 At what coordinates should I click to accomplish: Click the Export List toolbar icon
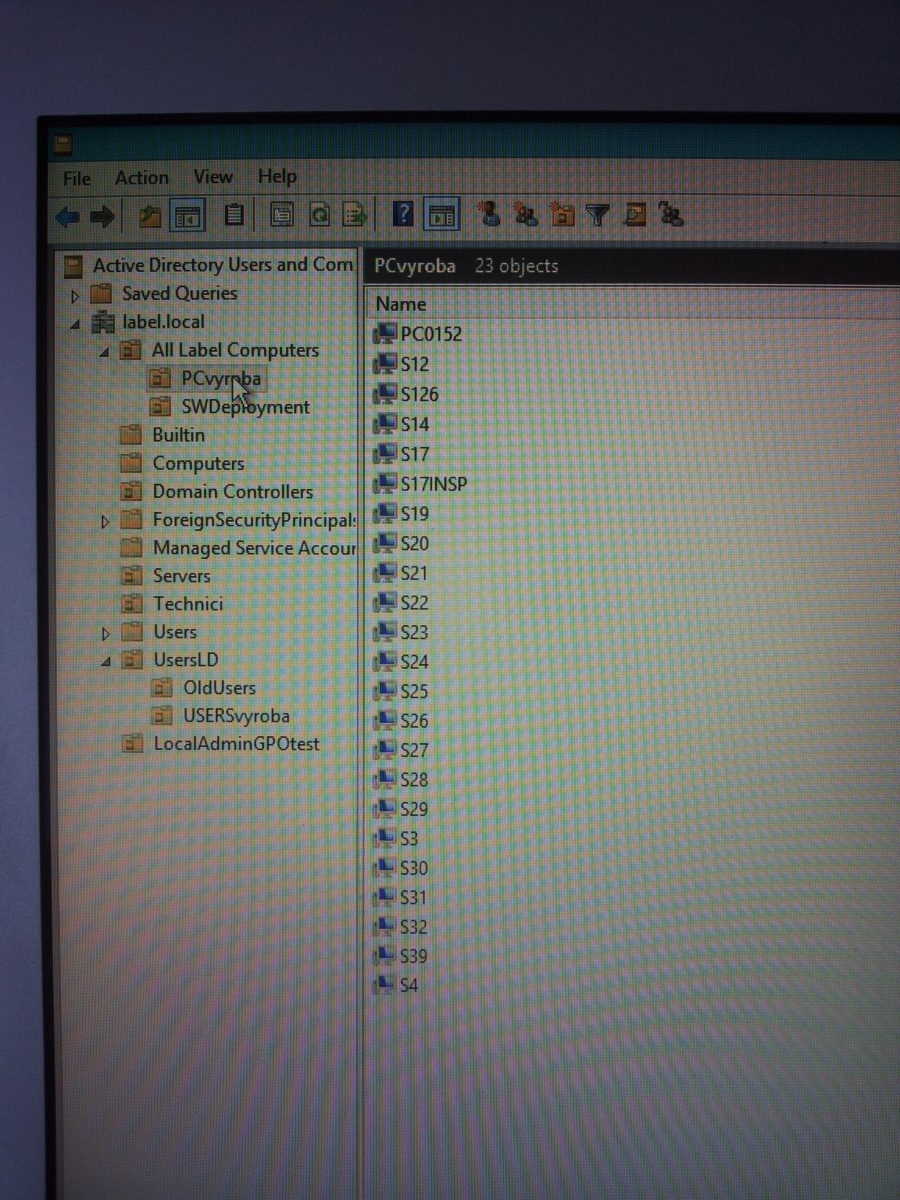click(x=354, y=214)
